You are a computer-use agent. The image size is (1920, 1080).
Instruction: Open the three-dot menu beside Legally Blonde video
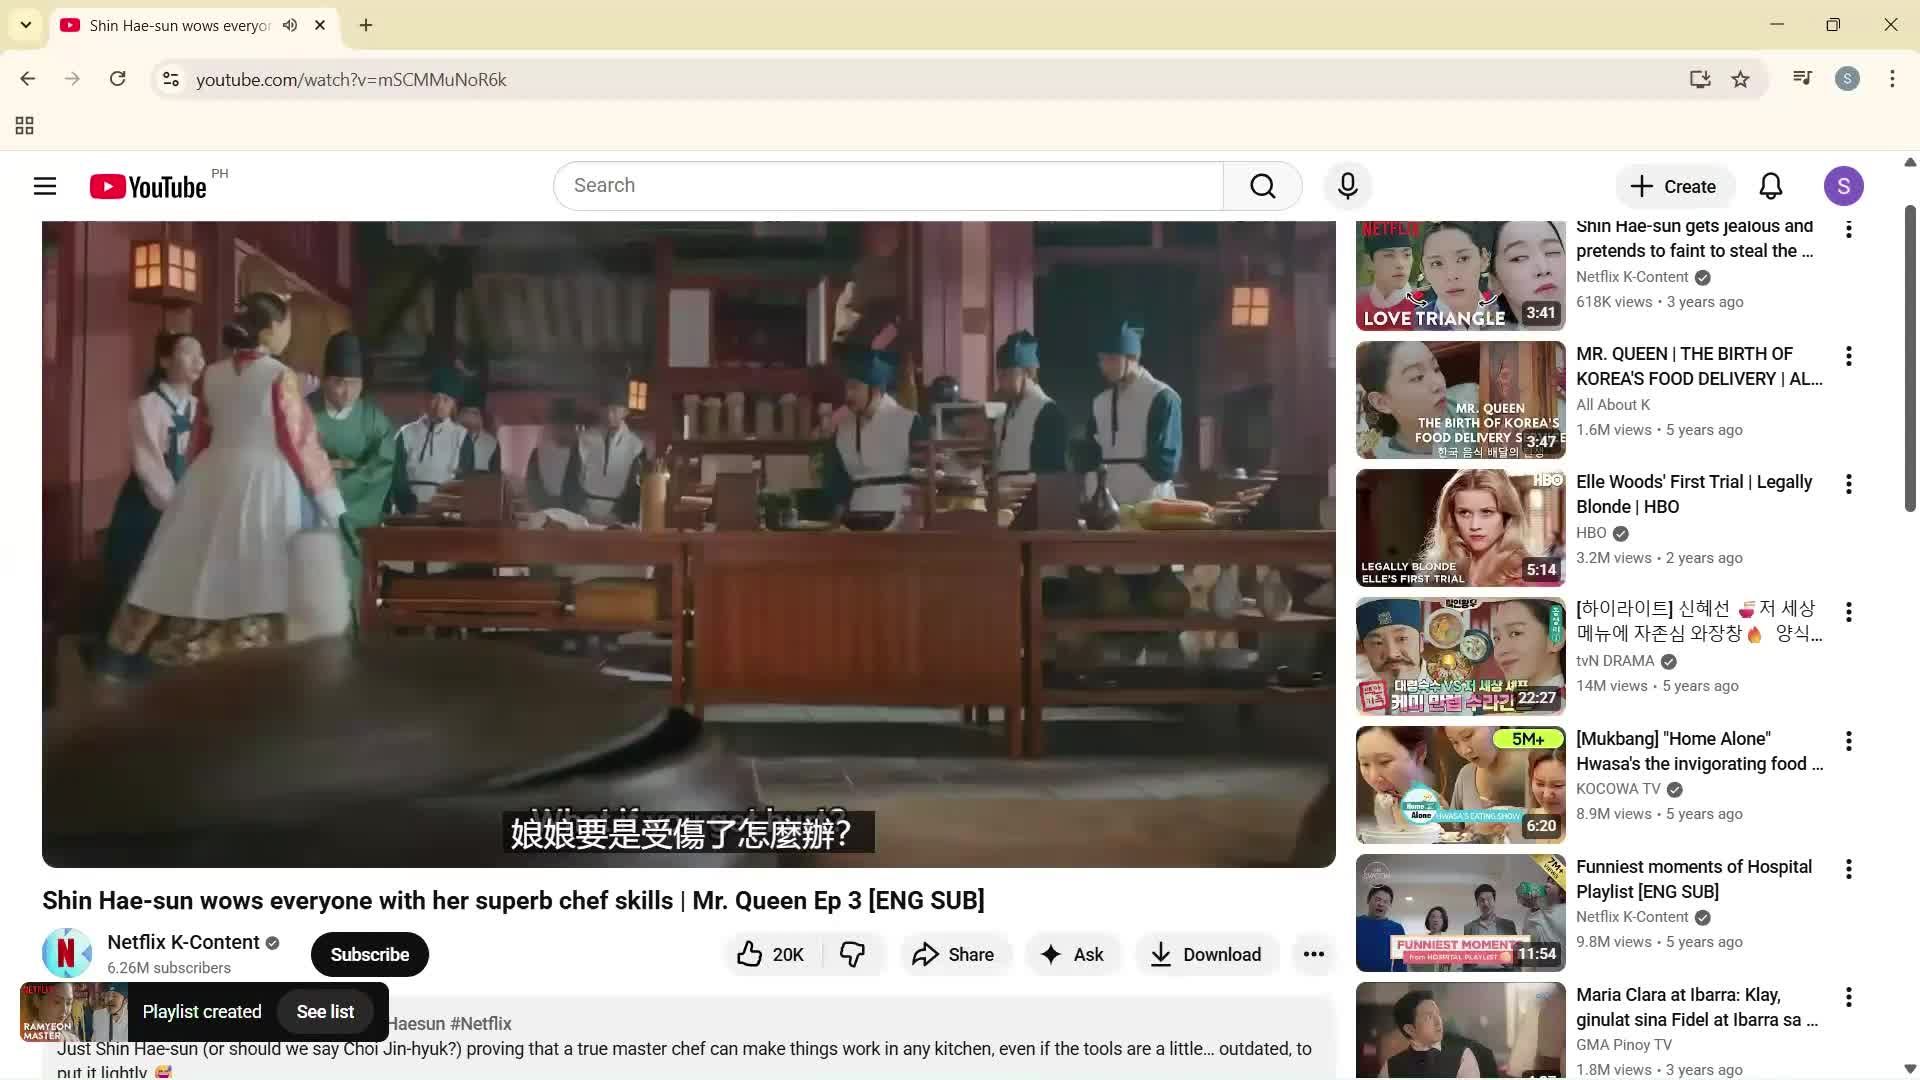tap(1848, 484)
